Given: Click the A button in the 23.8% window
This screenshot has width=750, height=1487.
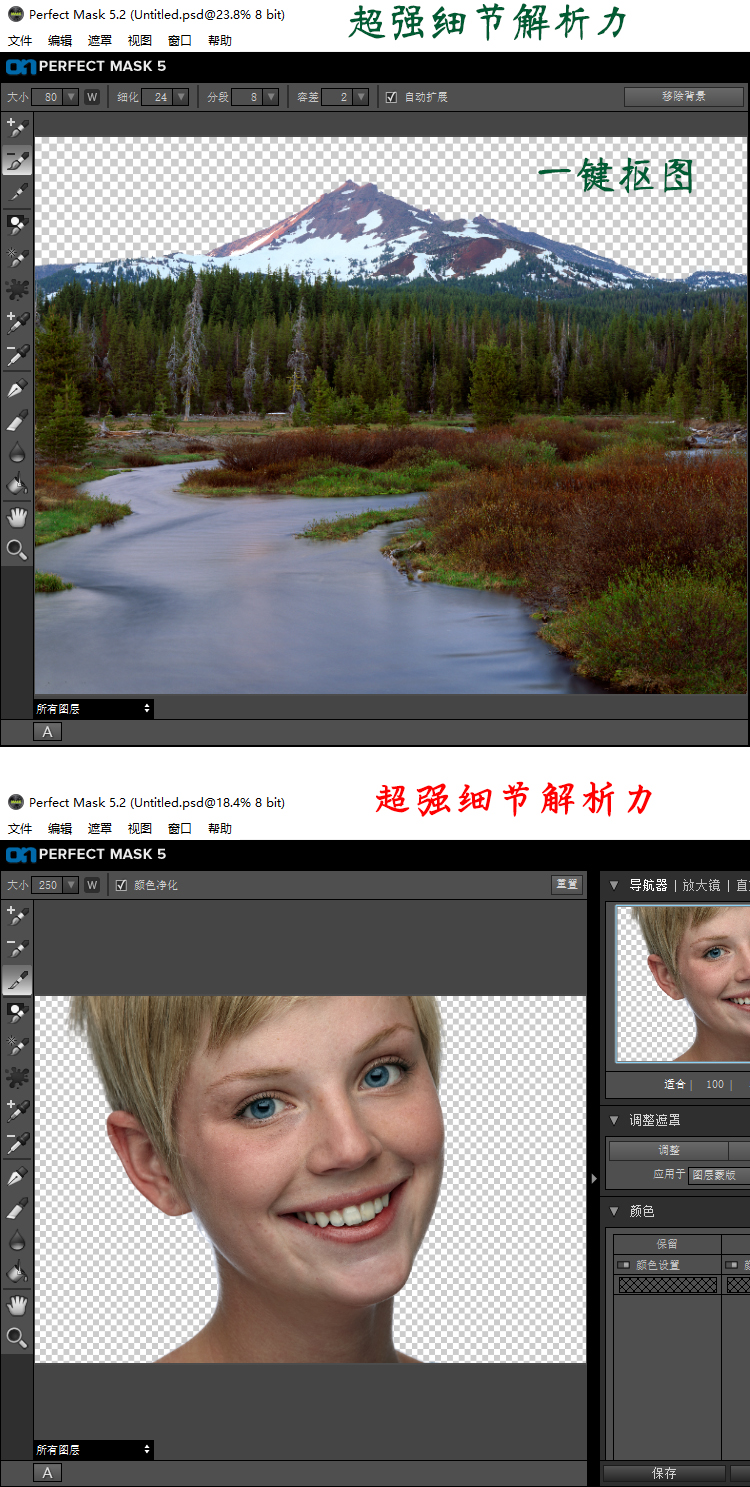Looking at the screenshot, I should [47, 732].
